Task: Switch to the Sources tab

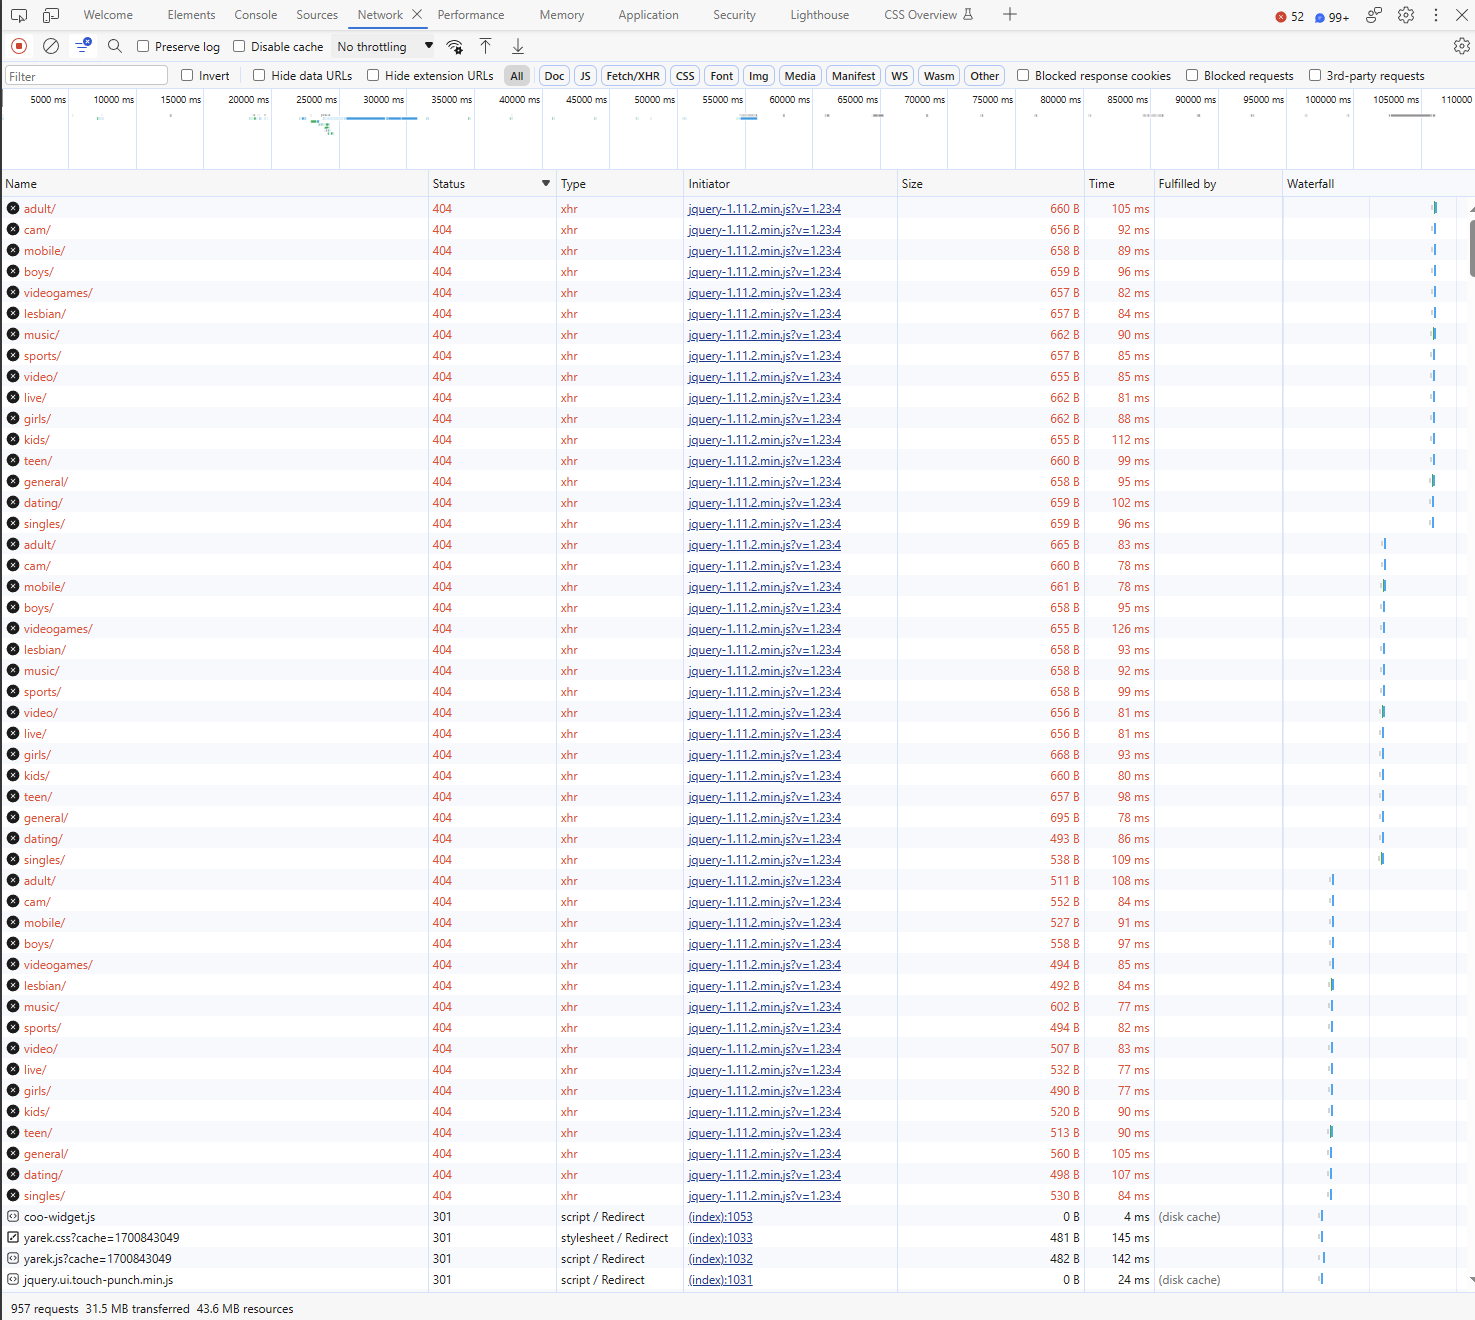Action: pos(317,15)
